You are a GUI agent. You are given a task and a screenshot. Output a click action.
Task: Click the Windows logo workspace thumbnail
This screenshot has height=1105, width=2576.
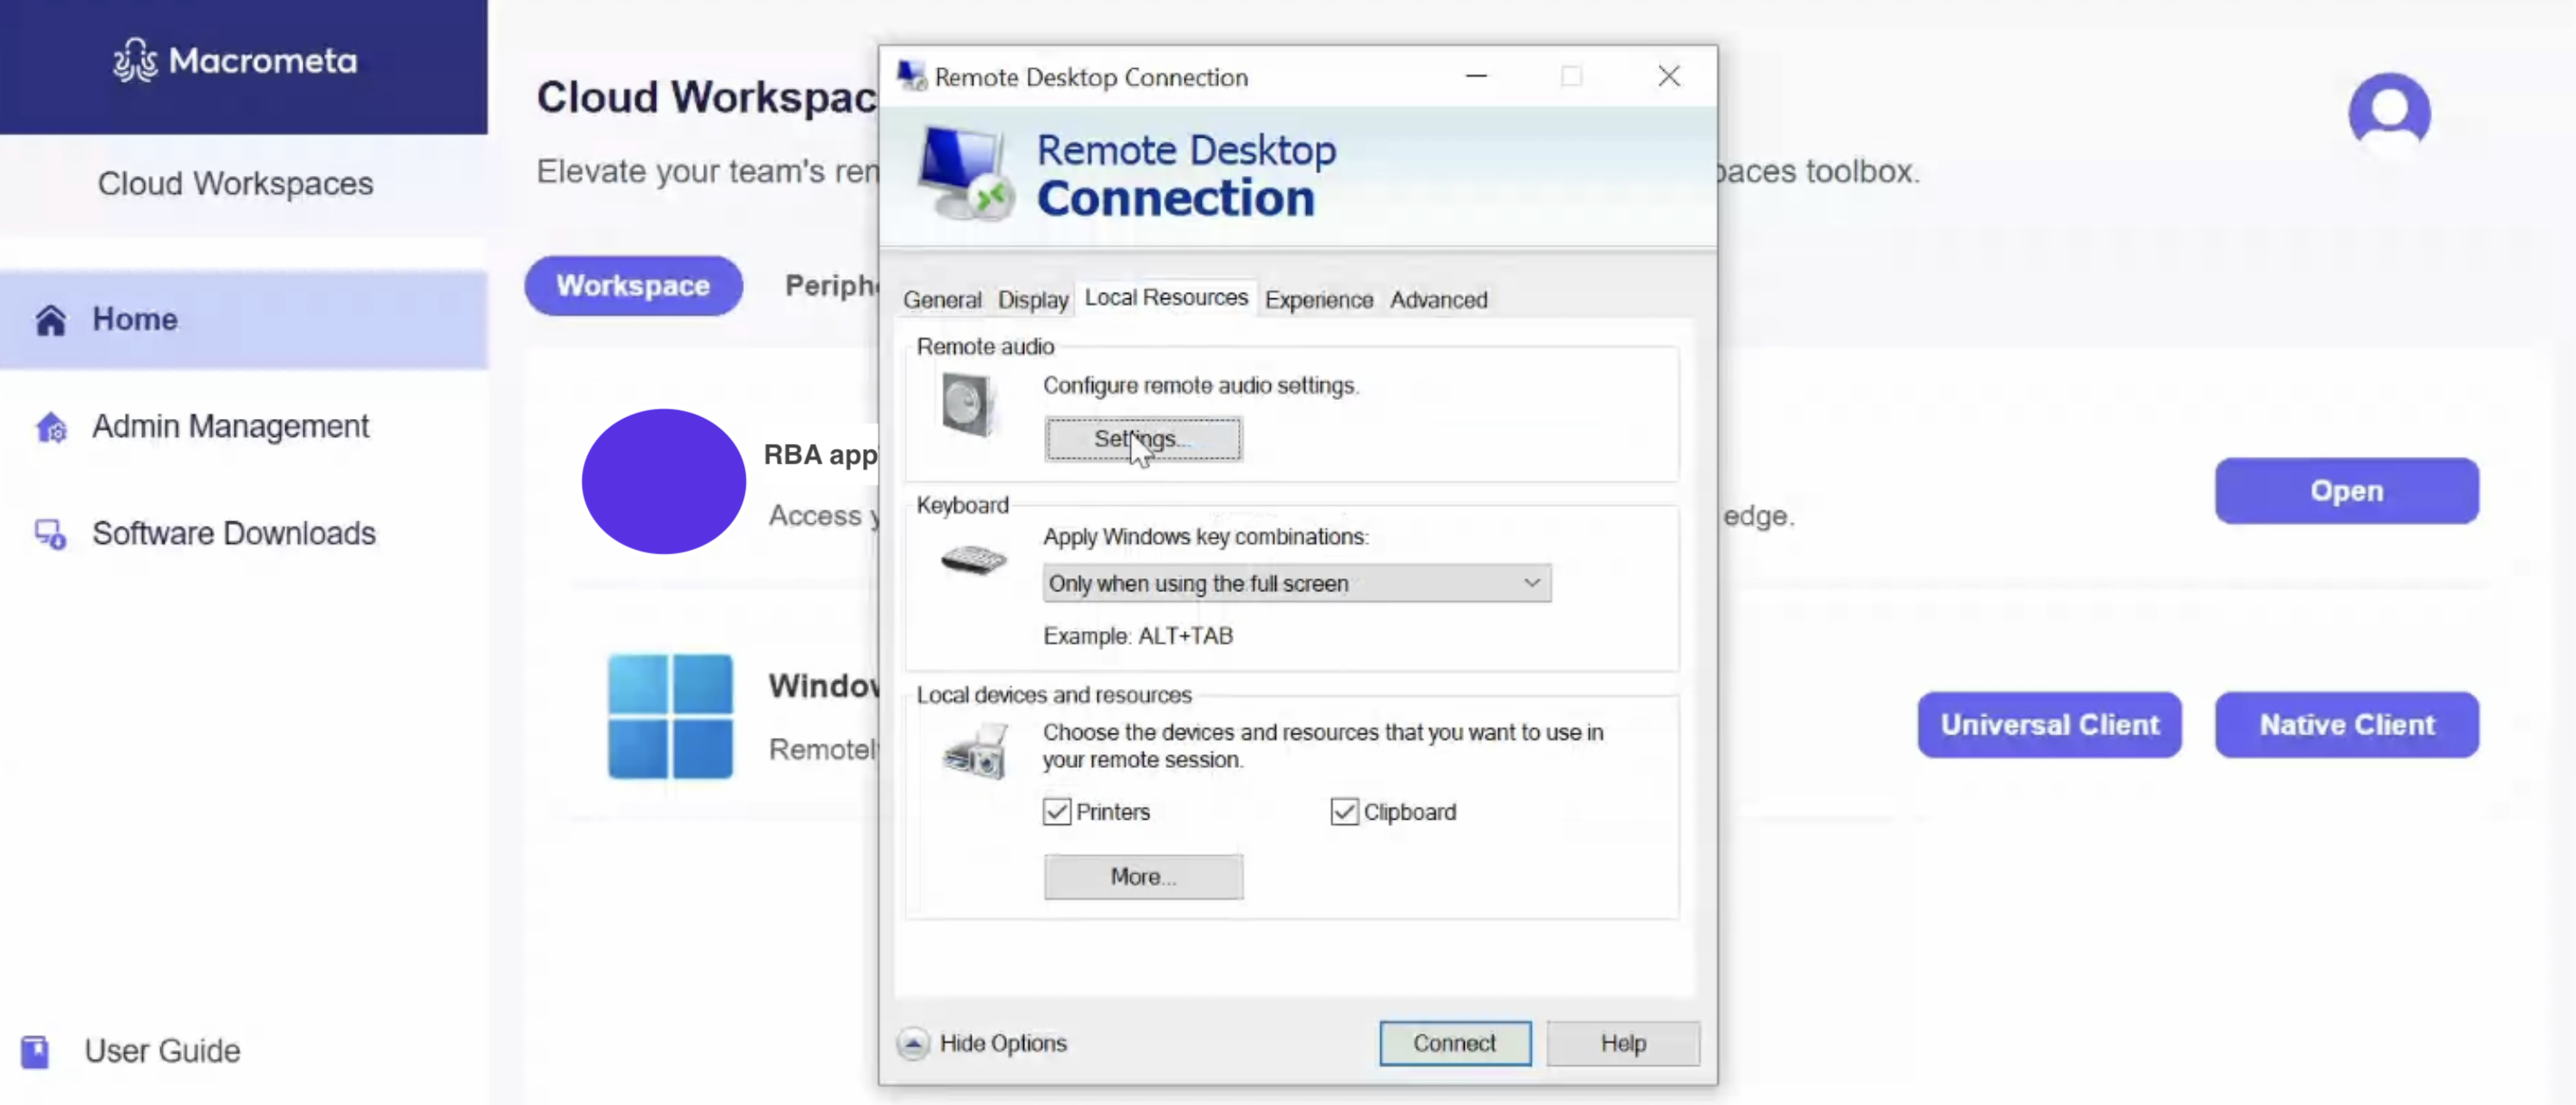pyautogui.click(x=670, y=716)
